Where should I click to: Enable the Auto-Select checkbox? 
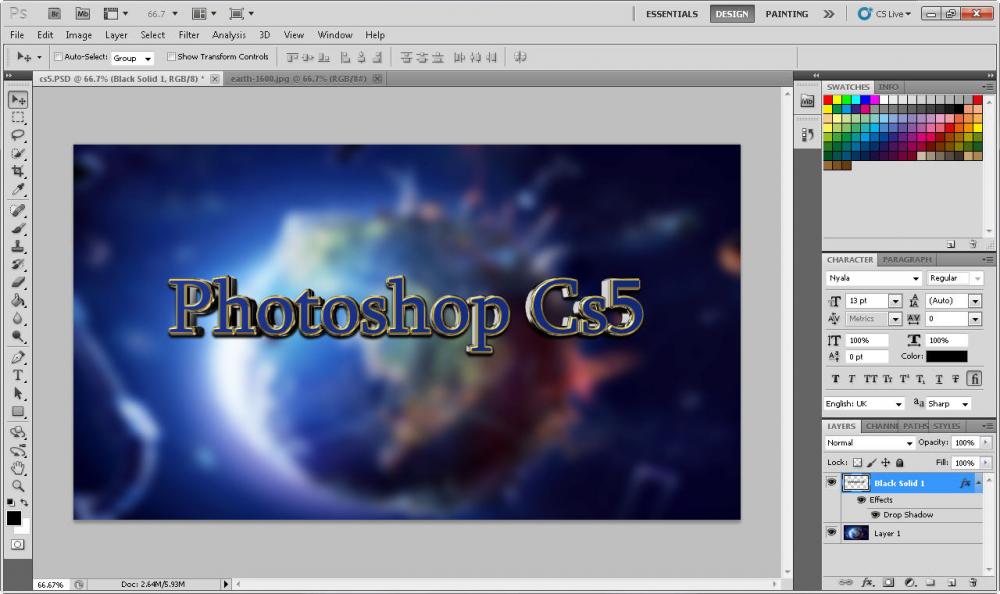point(58,57)
